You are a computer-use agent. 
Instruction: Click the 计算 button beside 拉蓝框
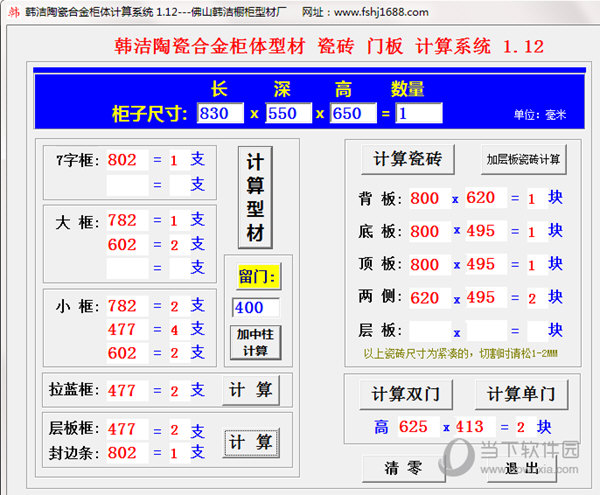click(x=251, y=390)
